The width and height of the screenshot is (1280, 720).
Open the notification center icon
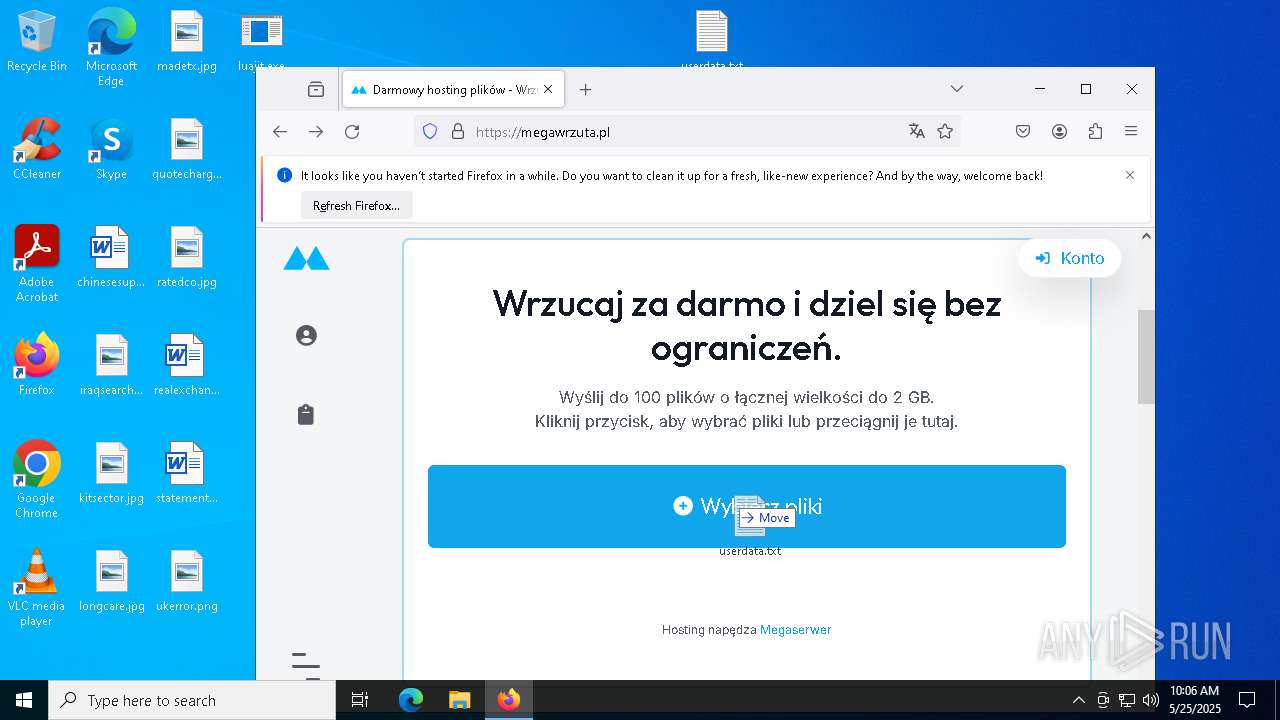1247,700
